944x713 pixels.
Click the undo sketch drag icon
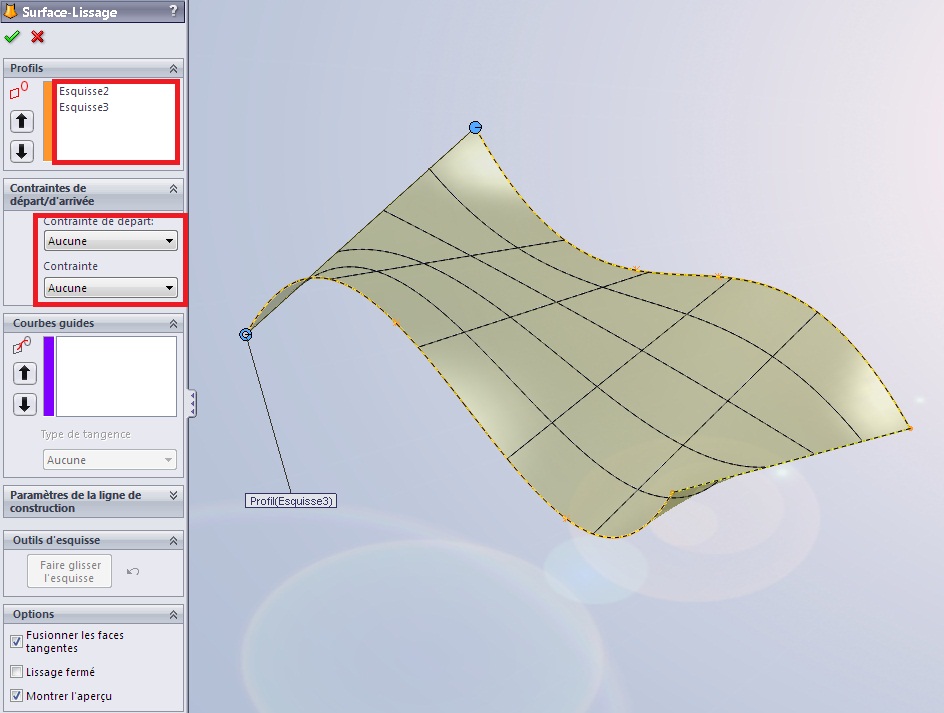click(133, 572)
